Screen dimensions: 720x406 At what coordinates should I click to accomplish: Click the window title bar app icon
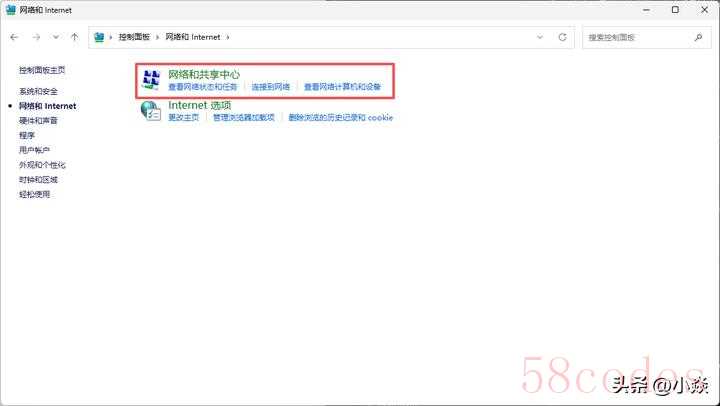click(11, 10)
